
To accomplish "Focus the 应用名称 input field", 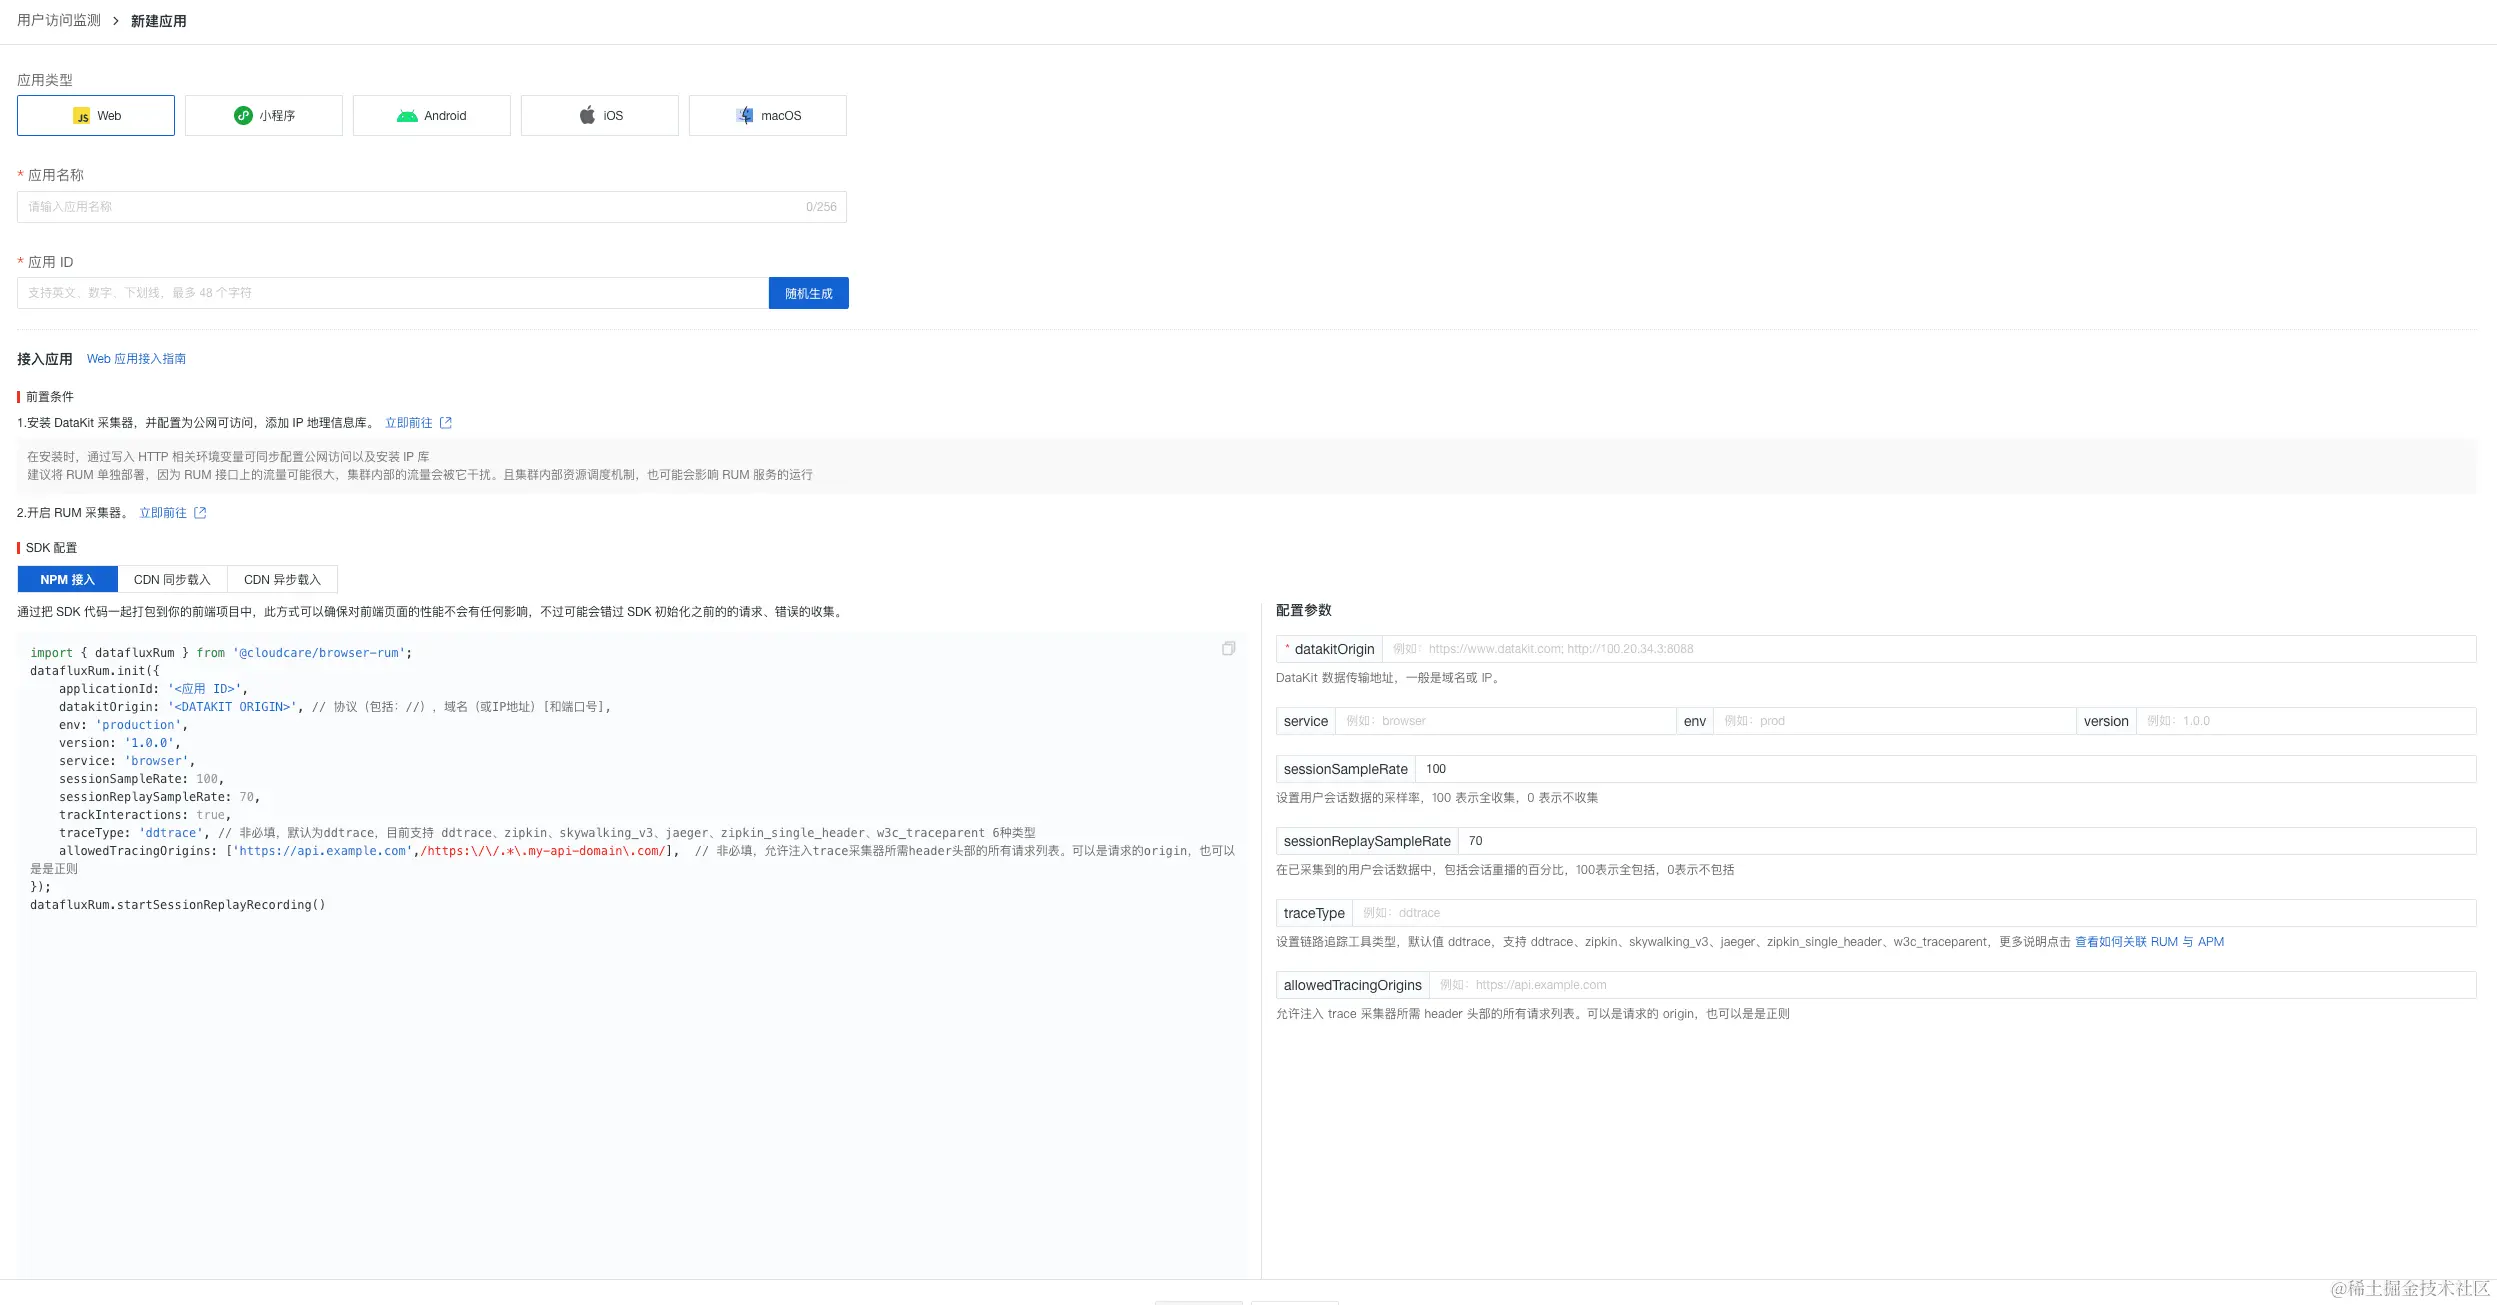I will coord(410,207).
